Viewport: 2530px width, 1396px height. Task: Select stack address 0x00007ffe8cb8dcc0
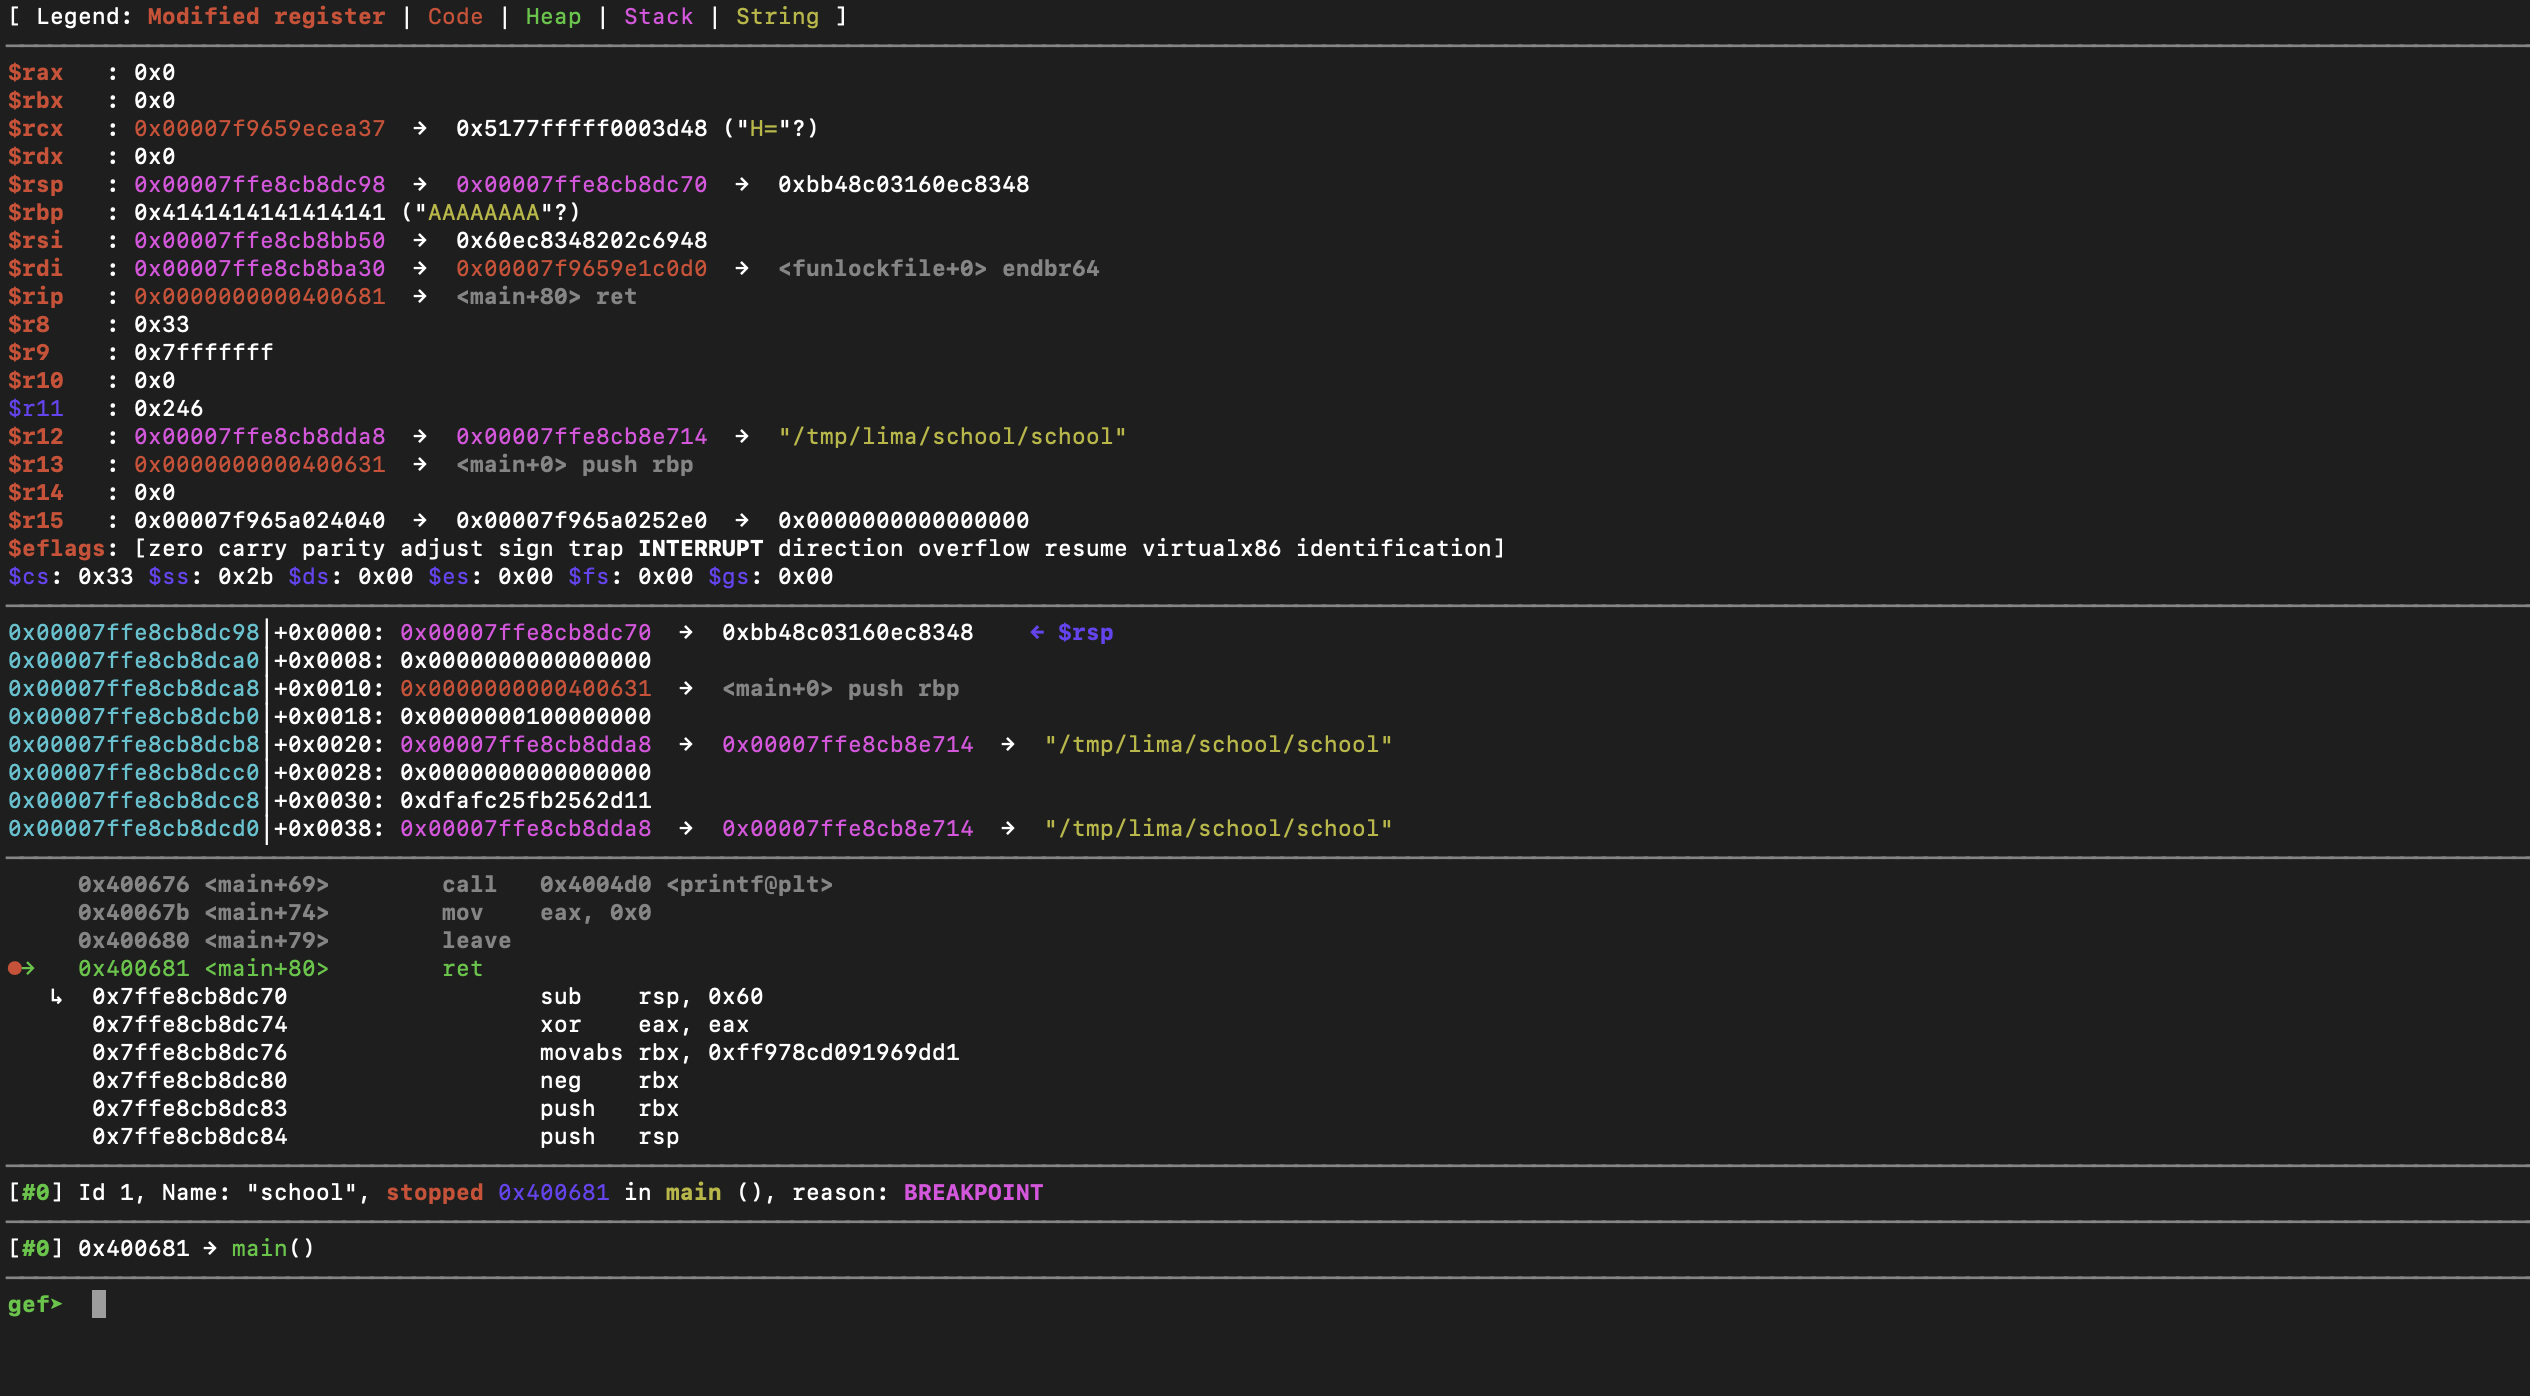133,773
